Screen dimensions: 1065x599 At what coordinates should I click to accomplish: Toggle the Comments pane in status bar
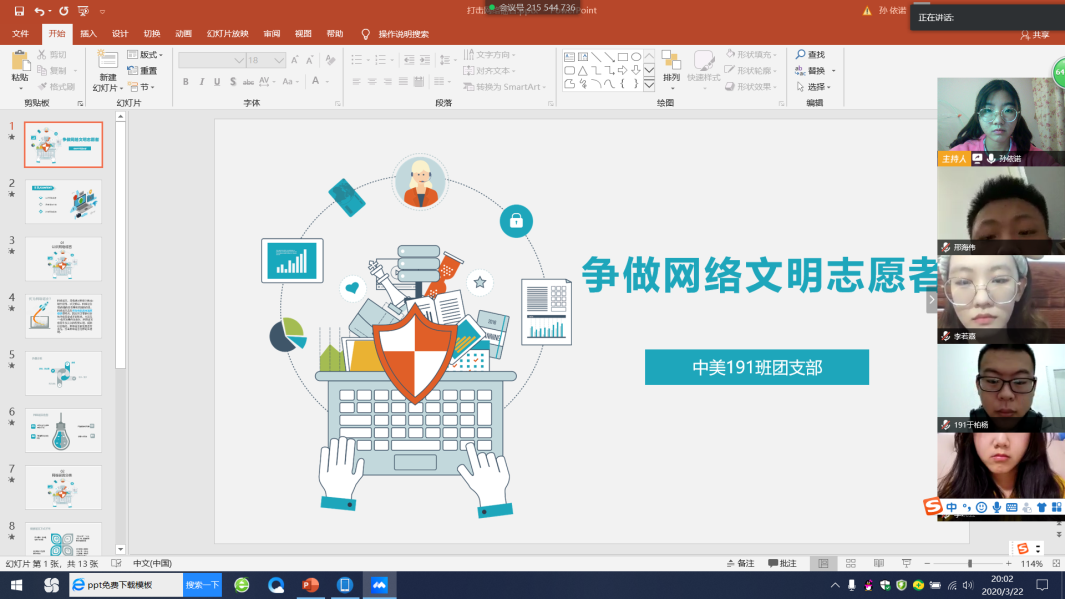point(782,564)
